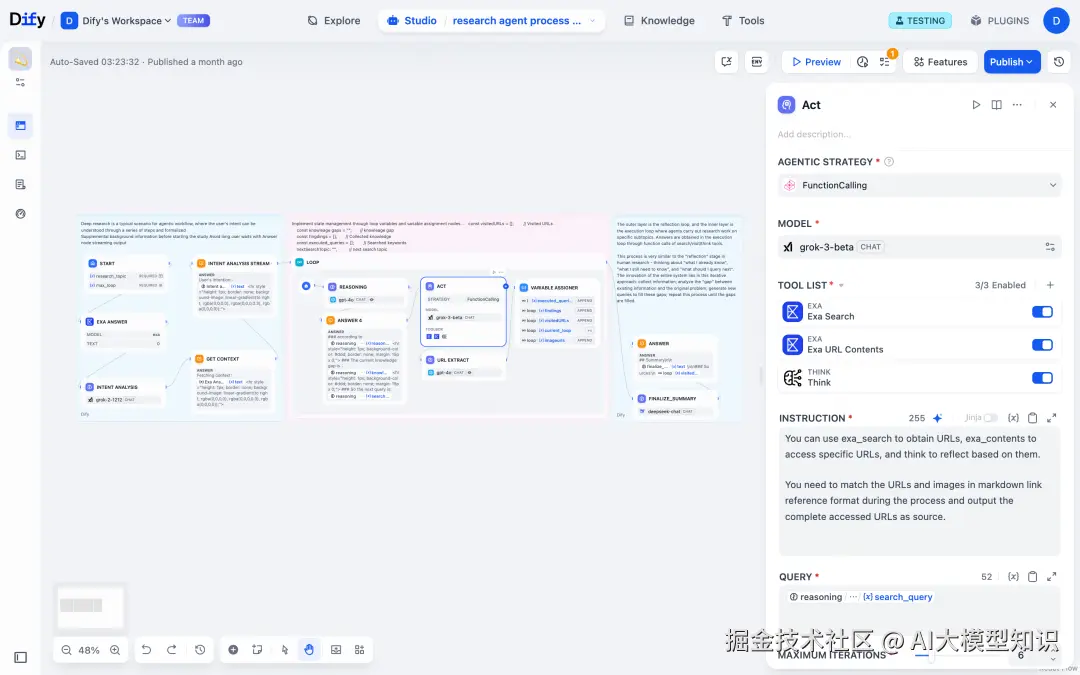
Task: Add a tool with the plus icon
Action: [x=1050, y=285]
